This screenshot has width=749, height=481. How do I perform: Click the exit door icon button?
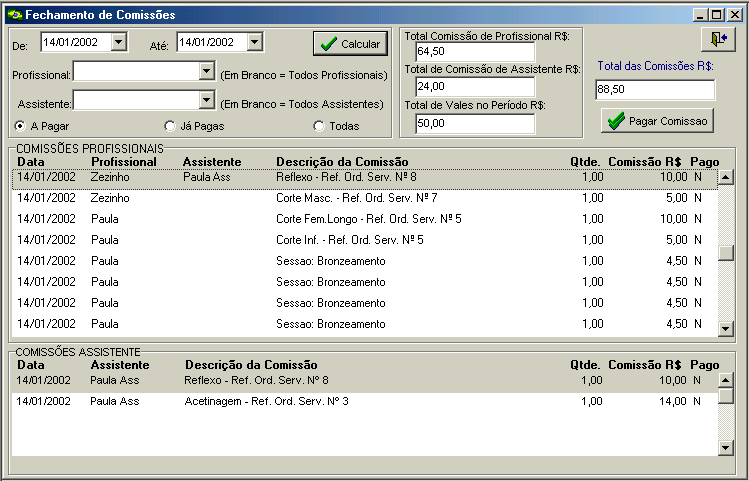pos(718,38)
